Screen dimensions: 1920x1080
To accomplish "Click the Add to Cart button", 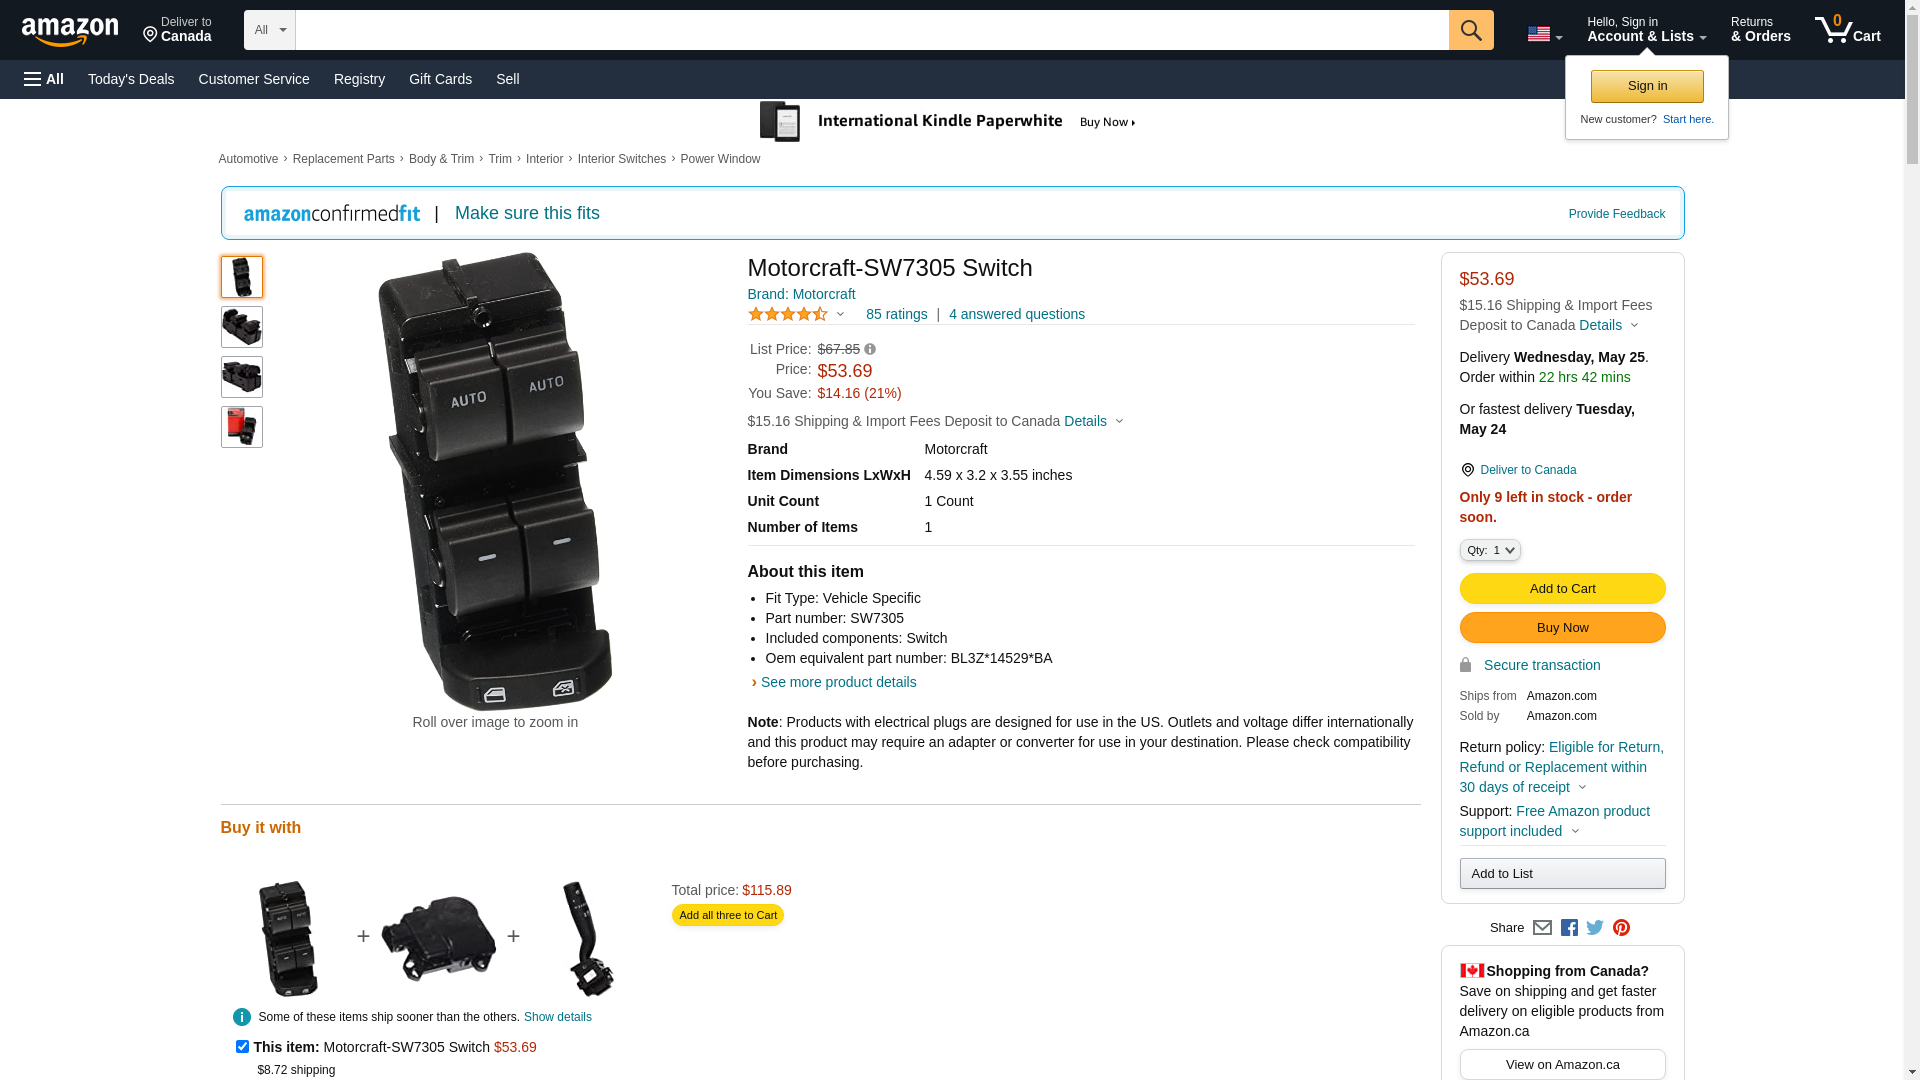I will tap(1562, 589).
